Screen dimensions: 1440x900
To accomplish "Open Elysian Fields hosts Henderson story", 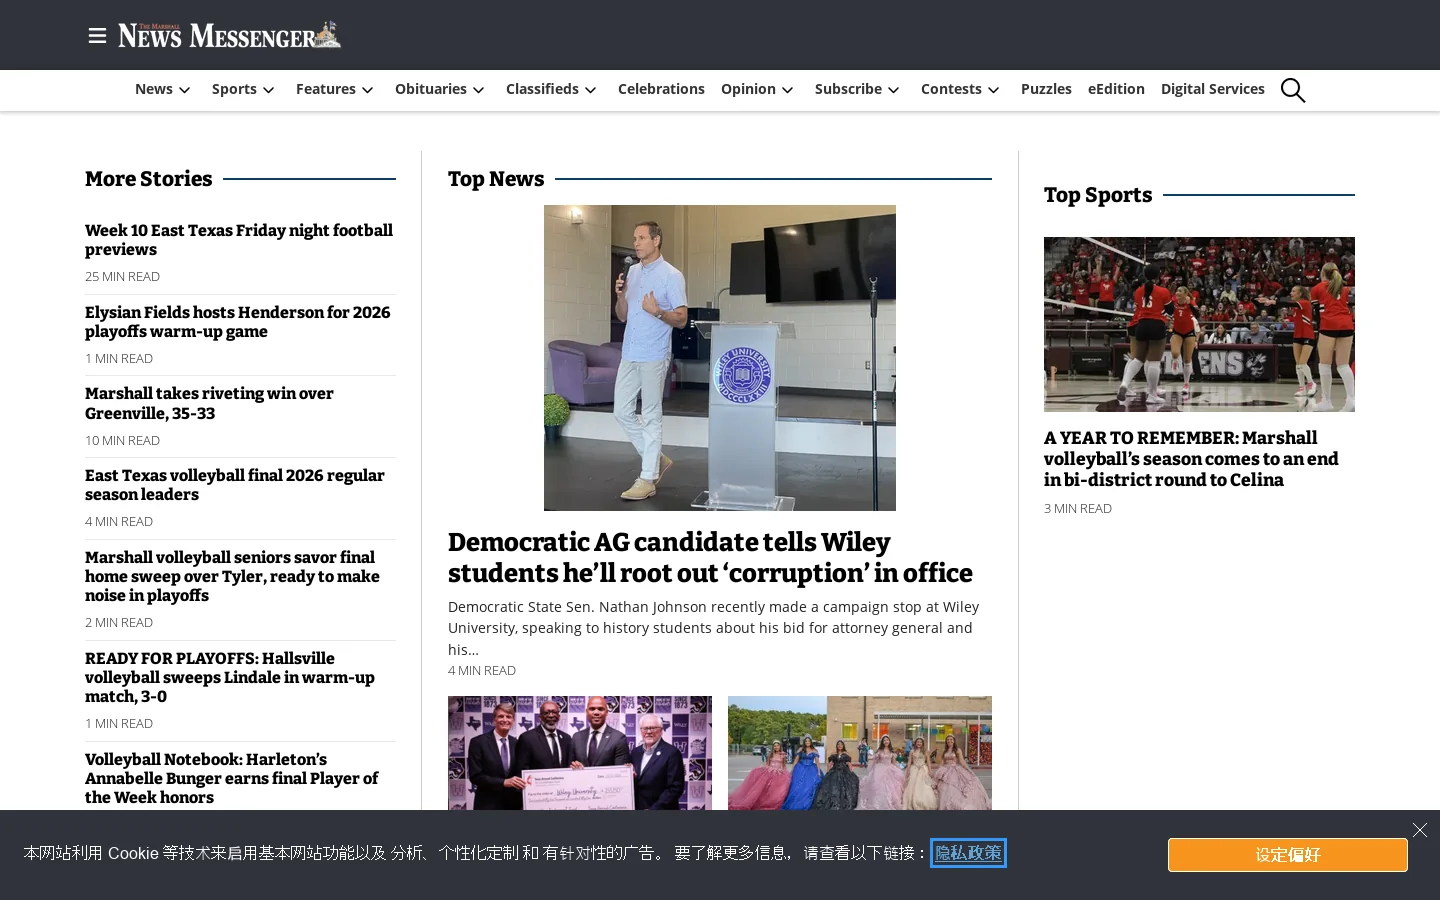I will click(238, 322).
